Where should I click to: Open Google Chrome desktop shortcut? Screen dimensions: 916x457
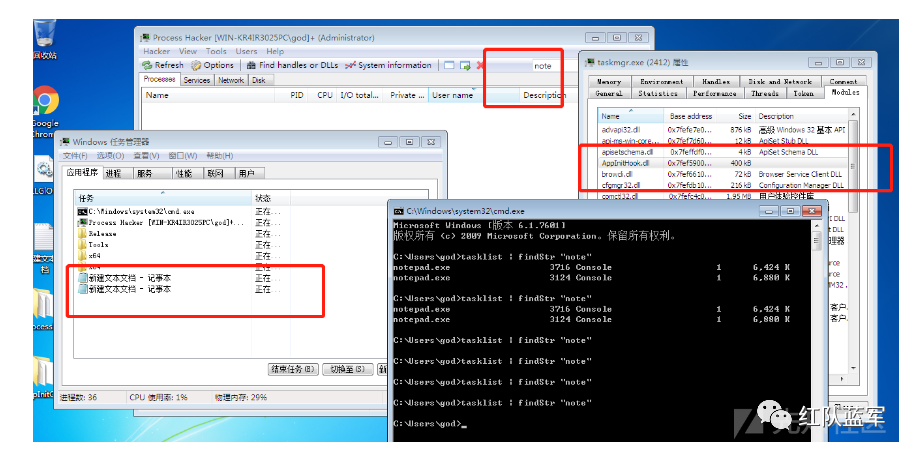click(x=46, y=112)
